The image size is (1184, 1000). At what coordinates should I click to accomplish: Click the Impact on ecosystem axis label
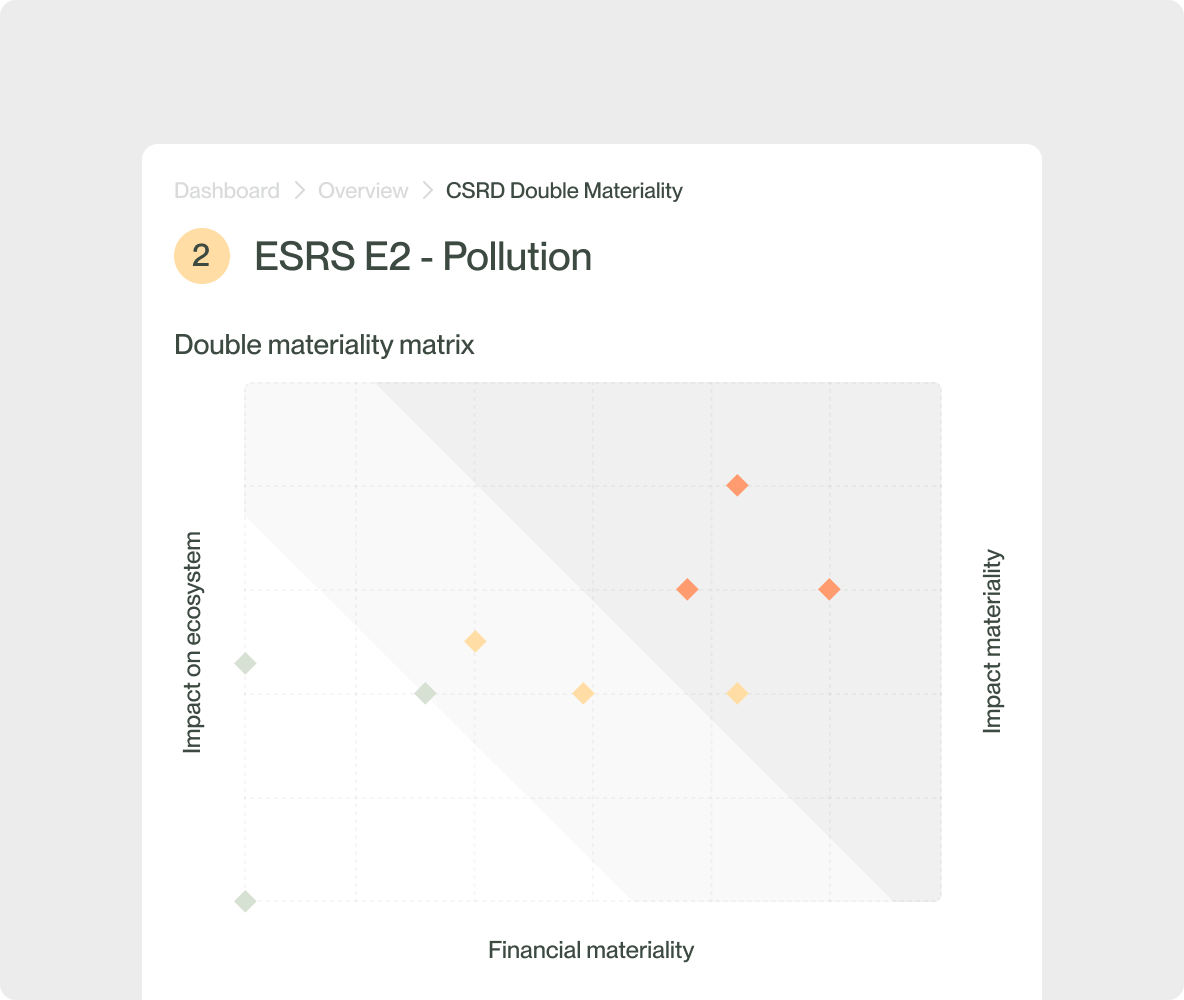(x=193, y=642)
